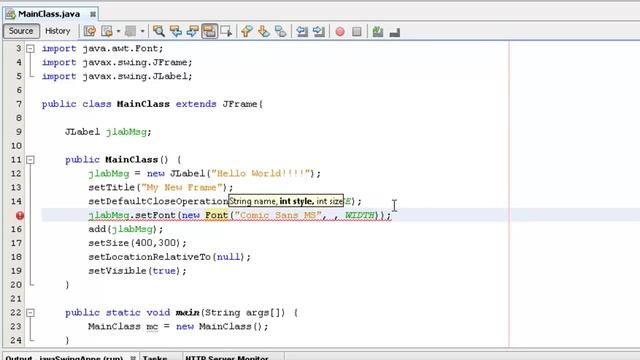Open the Forward history dropdown arrow
This screenshot has width=640, height=360.
tap(142, 31)
